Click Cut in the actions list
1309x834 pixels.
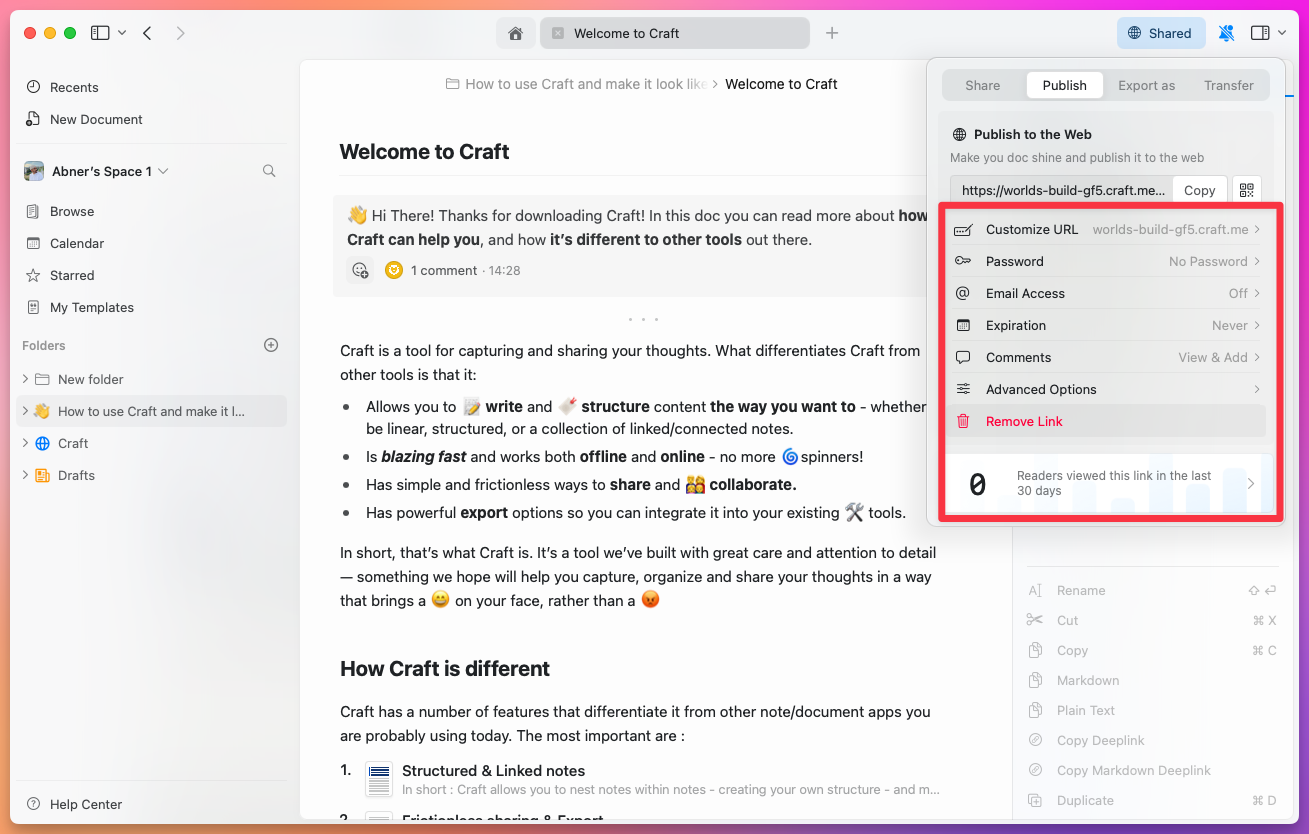click(1068, 620)
